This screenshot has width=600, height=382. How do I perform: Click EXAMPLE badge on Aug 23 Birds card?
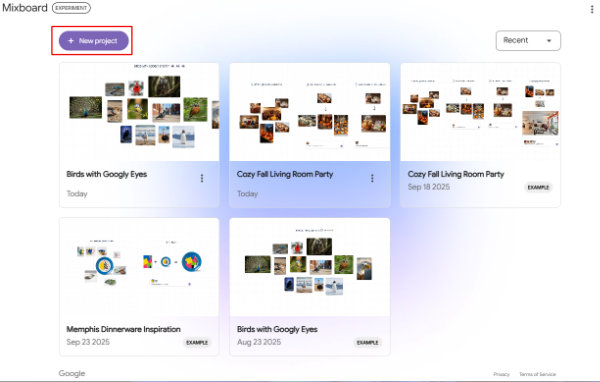point(367,343)
